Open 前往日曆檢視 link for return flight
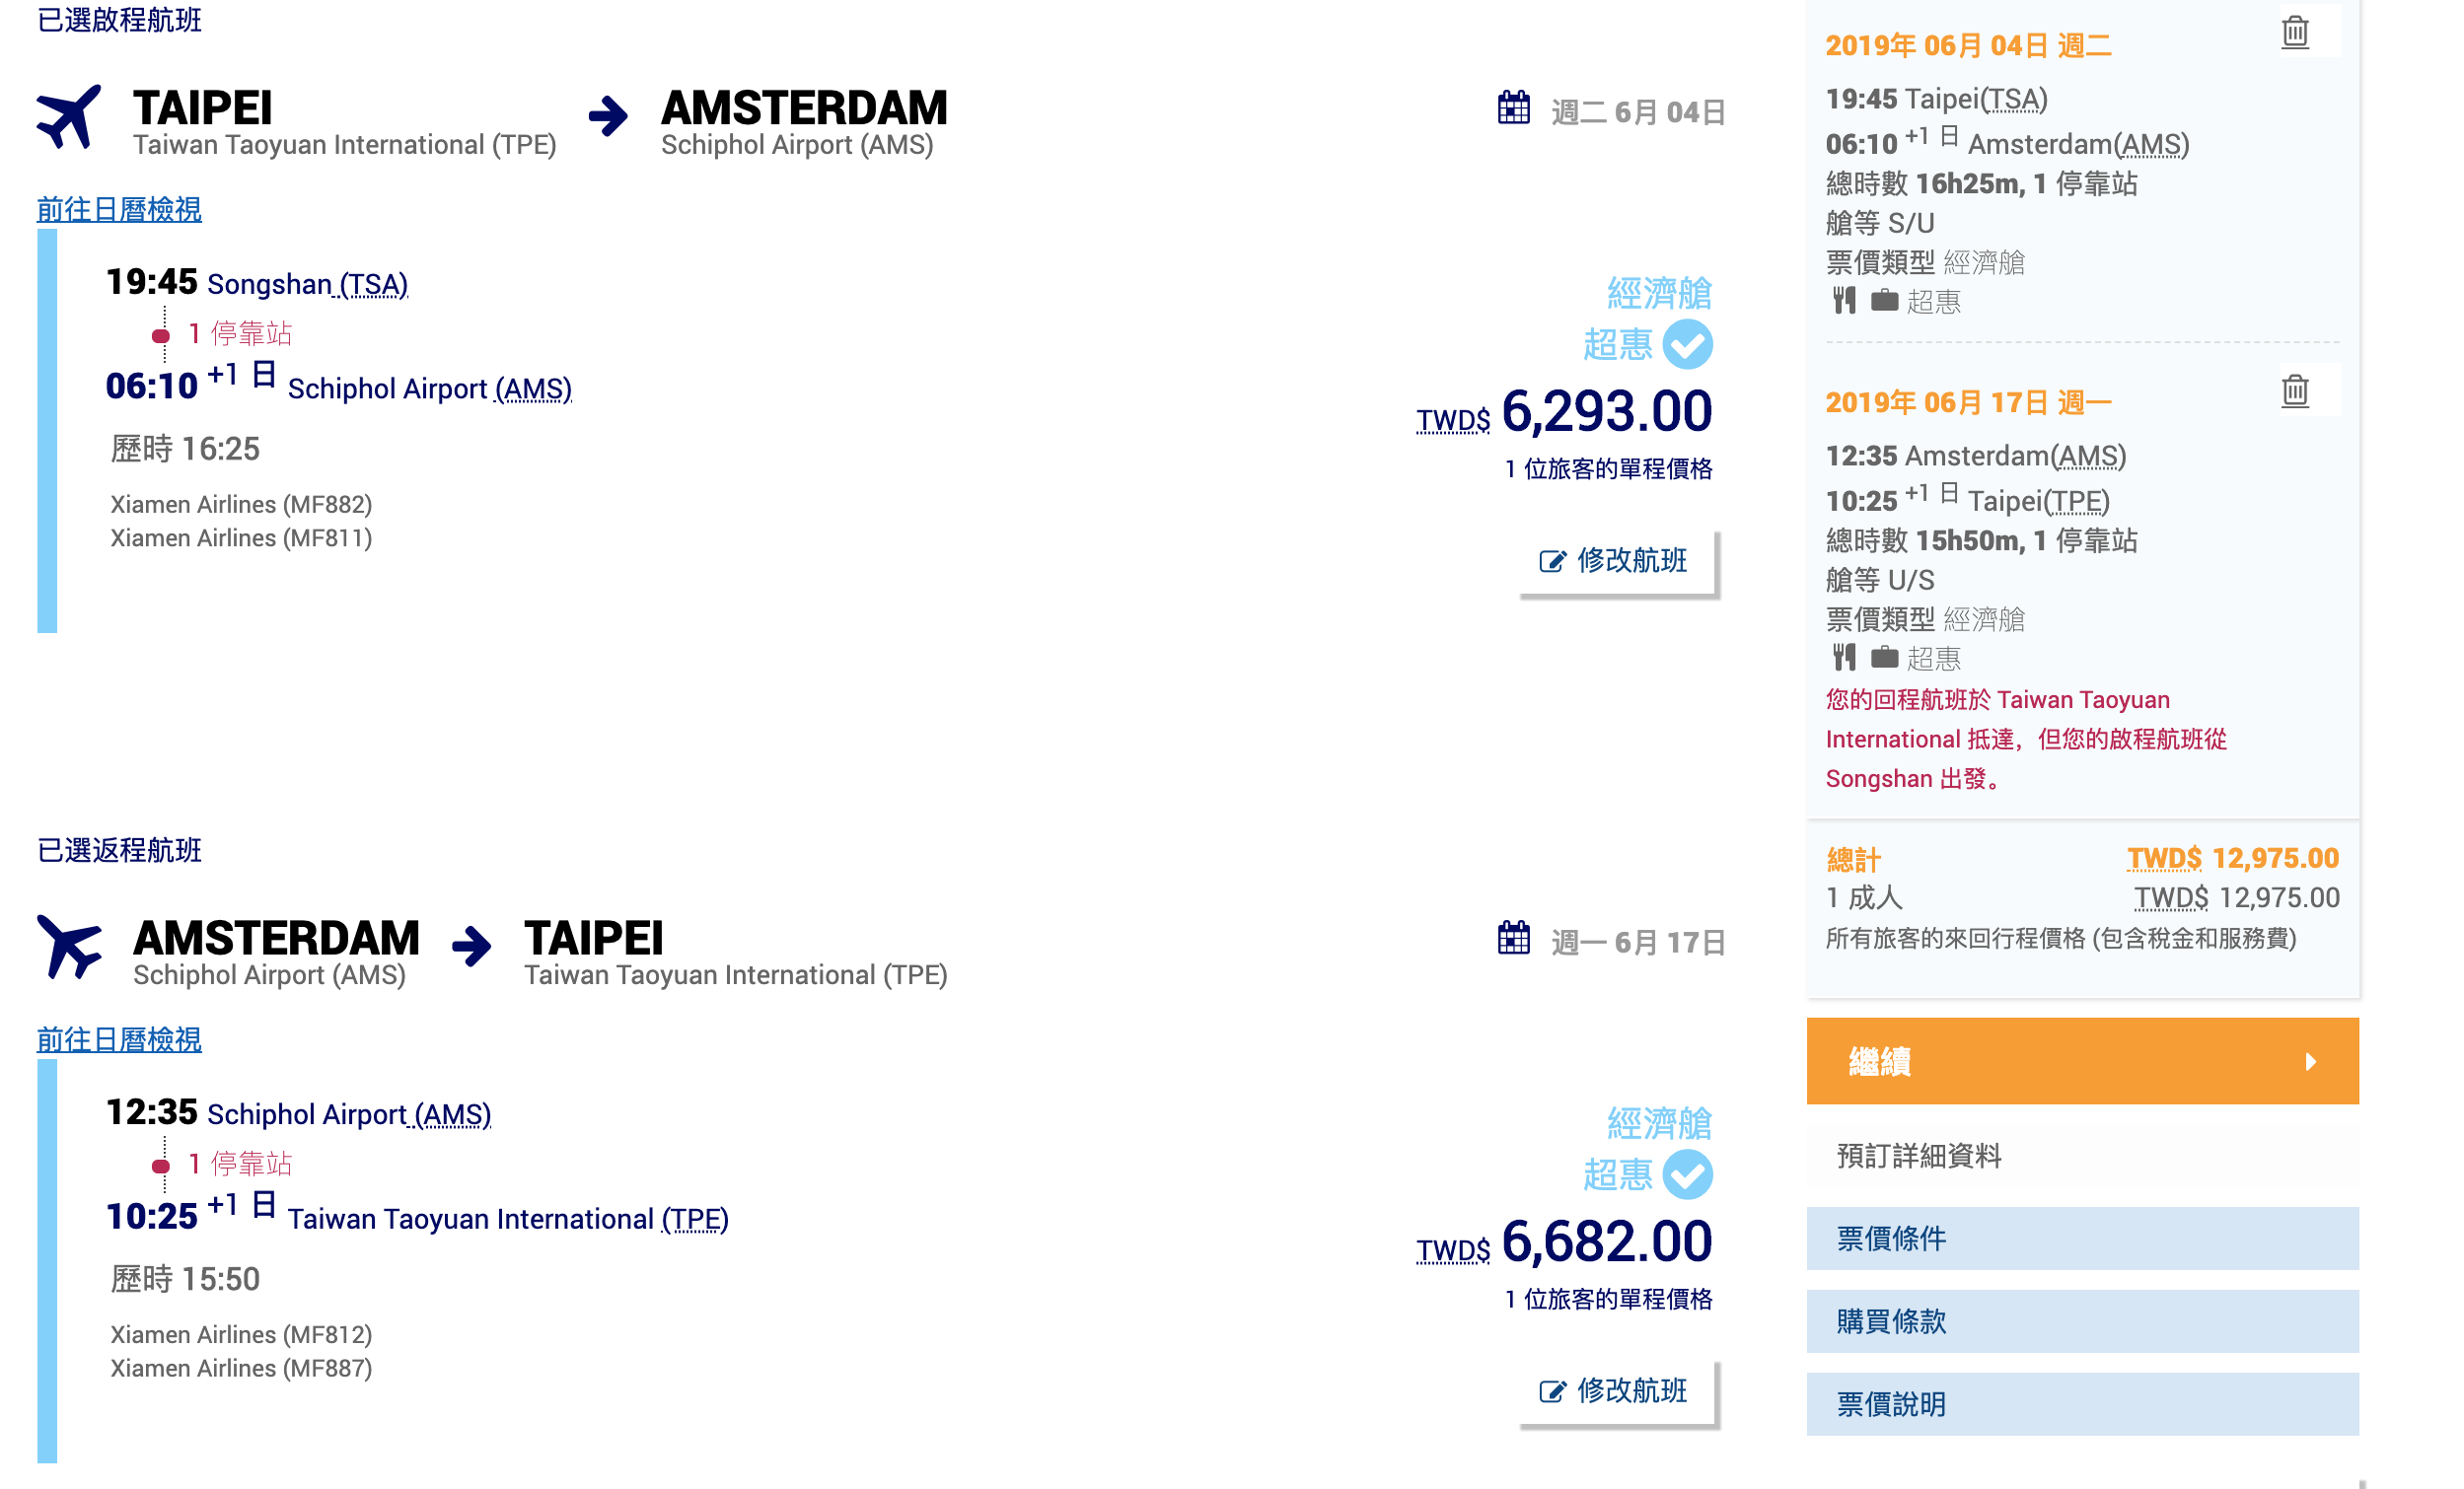2464x1489 pixels. click(119, 1040)
